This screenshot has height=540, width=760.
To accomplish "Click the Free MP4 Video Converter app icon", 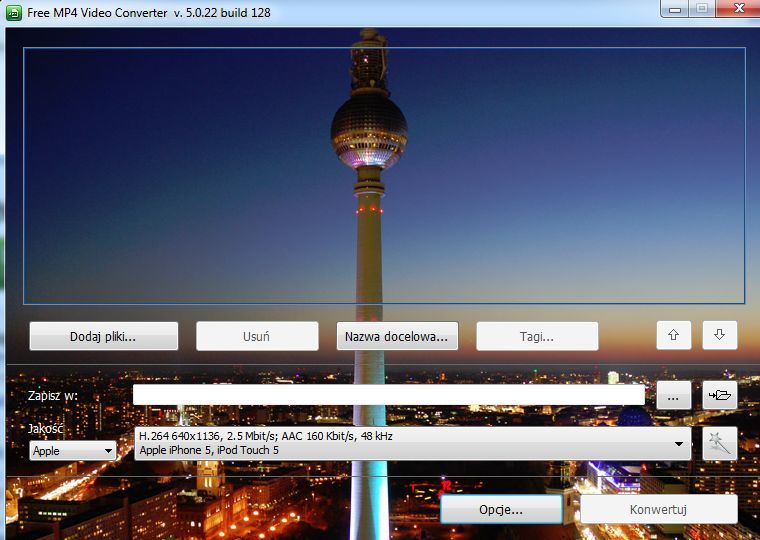I will [x=14, y=13].
